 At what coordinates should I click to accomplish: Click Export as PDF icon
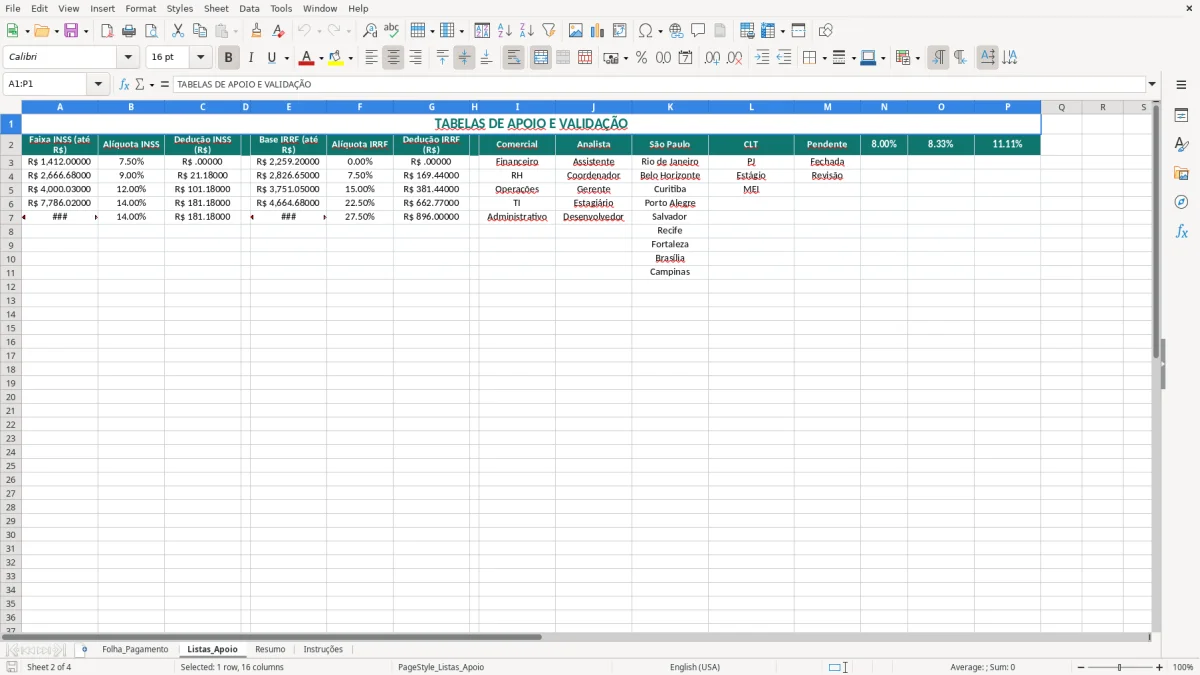click(x=107, y=31)
